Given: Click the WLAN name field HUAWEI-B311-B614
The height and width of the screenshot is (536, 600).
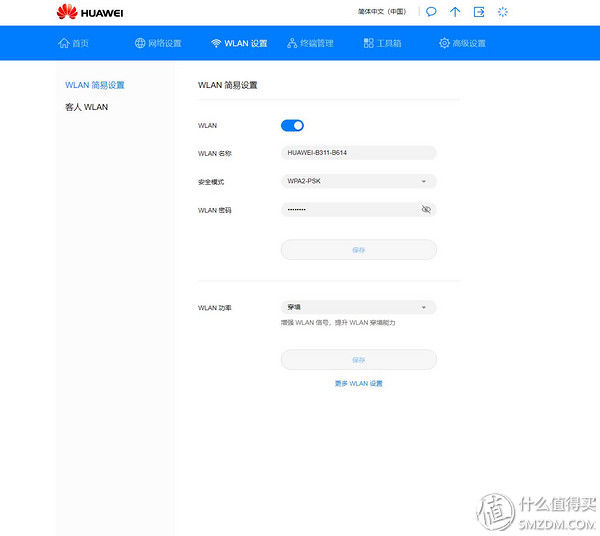Looking at the screenshot, I should 359,153.
